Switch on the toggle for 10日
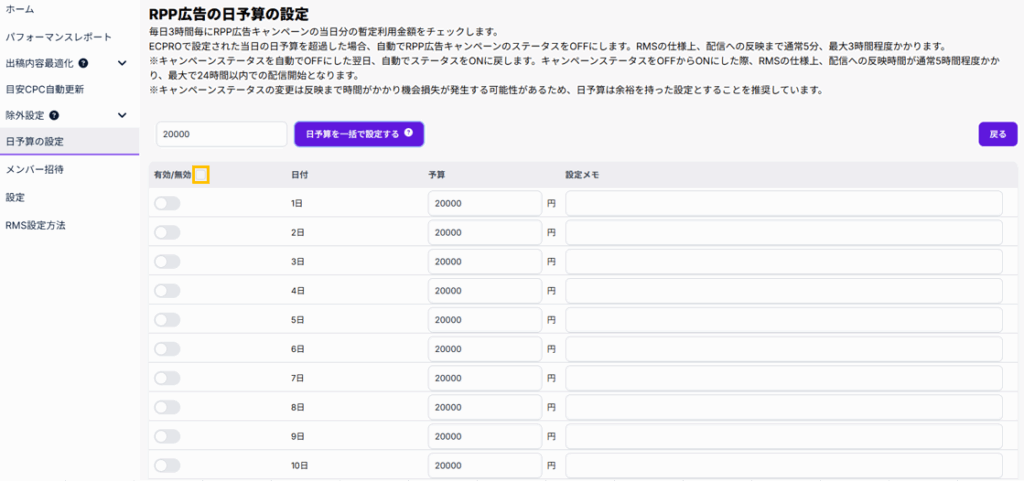The height and width of the screenshot is (481, 1024). click(167, 465)
